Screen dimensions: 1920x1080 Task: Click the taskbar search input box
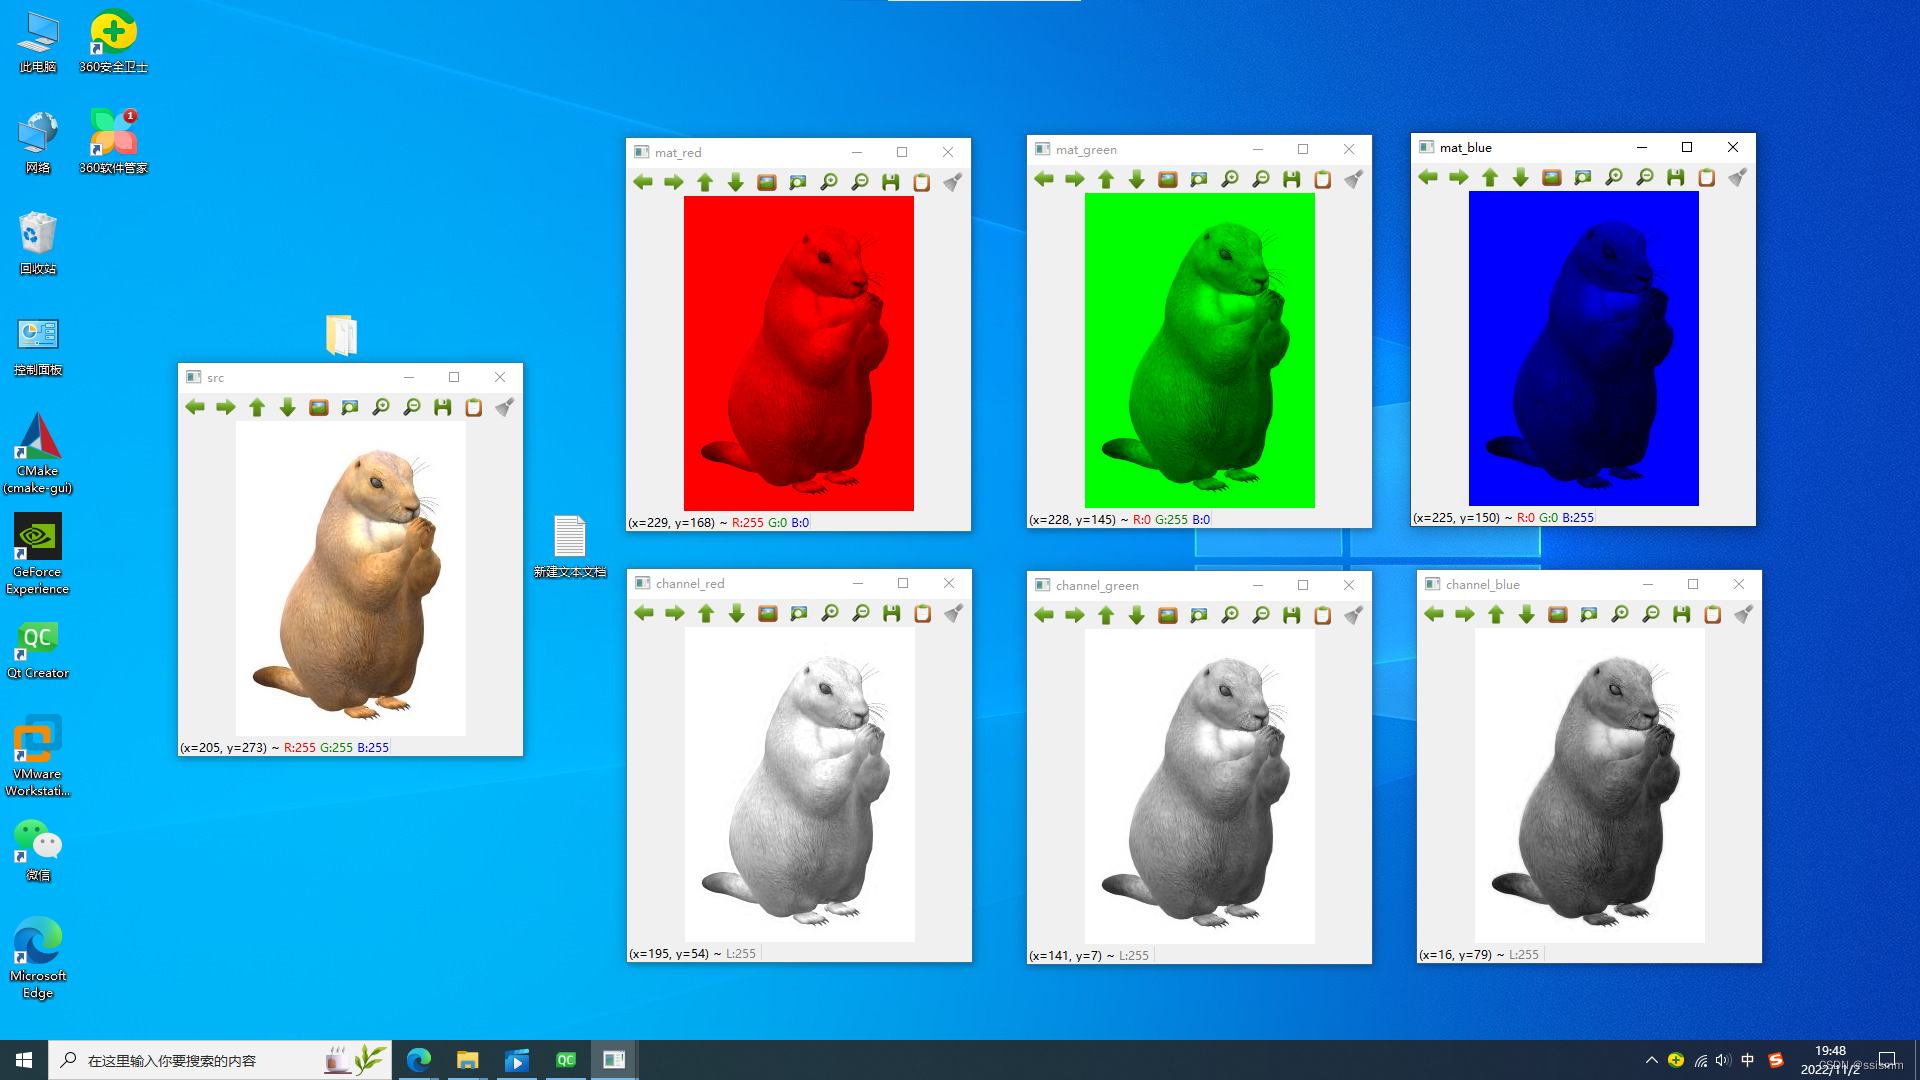(x=200, y=1060)
